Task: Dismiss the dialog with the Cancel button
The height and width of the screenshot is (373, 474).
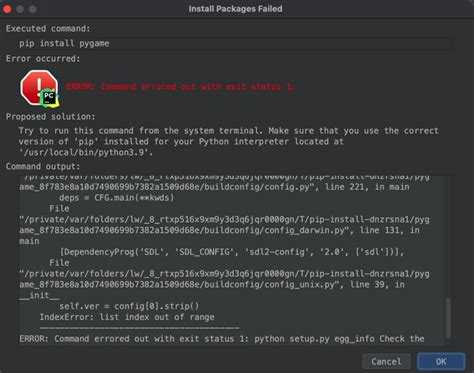Action: [386, 362]
